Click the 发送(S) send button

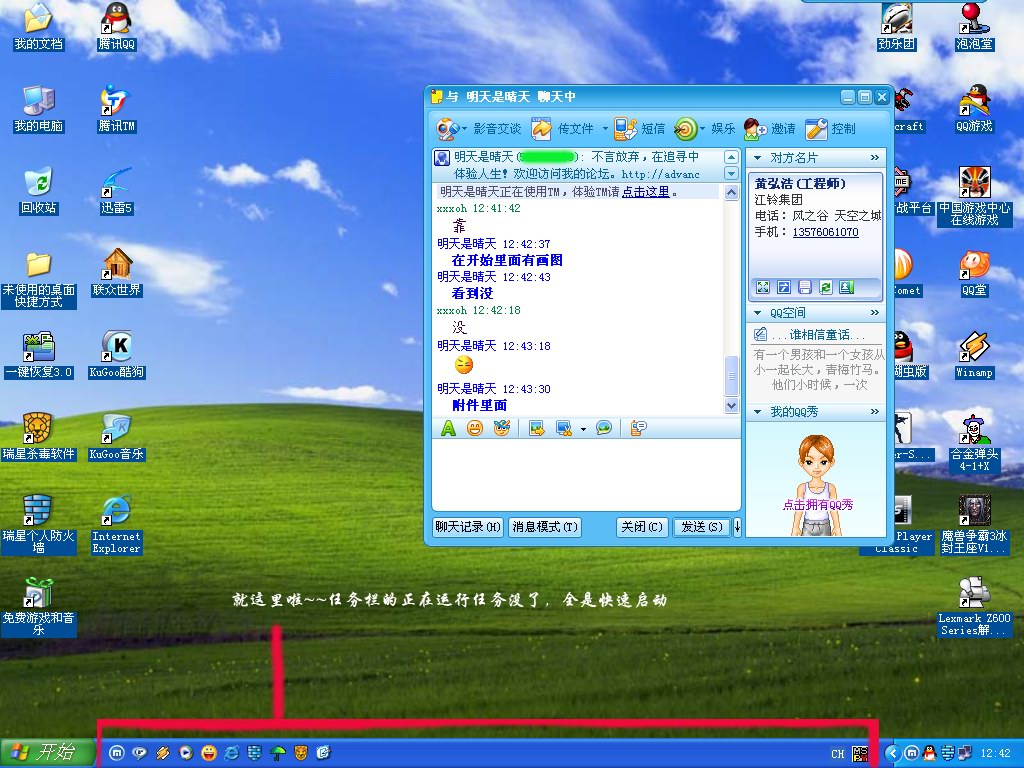point(701,527)
